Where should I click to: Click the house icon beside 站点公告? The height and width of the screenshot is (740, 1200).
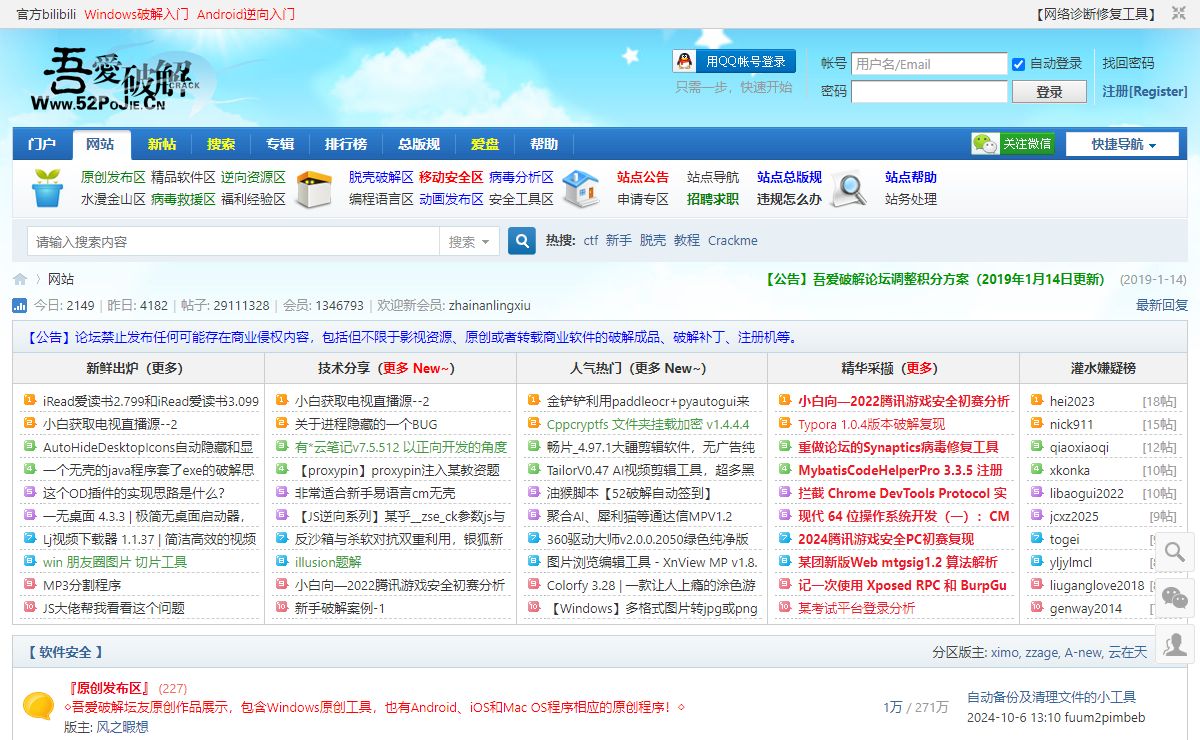coord(580,188)
